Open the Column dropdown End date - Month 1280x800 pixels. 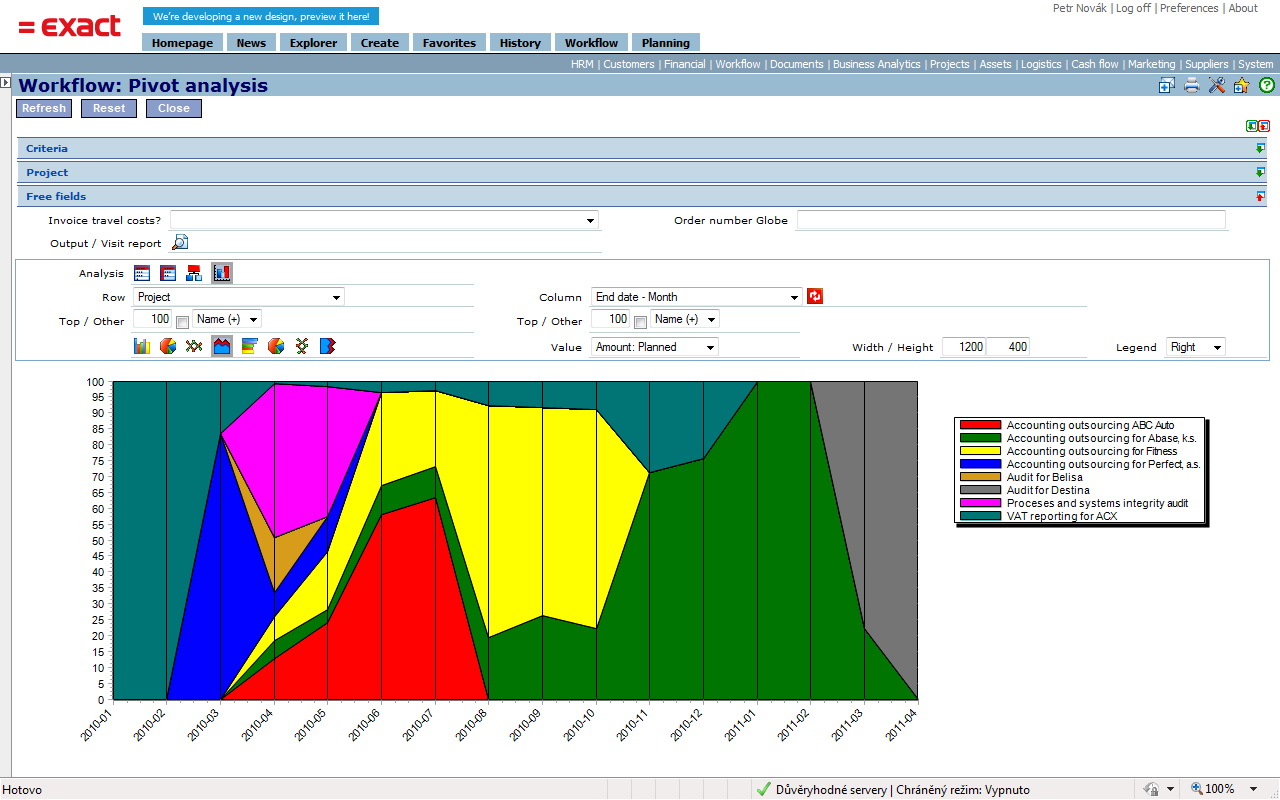coord(697,297)
